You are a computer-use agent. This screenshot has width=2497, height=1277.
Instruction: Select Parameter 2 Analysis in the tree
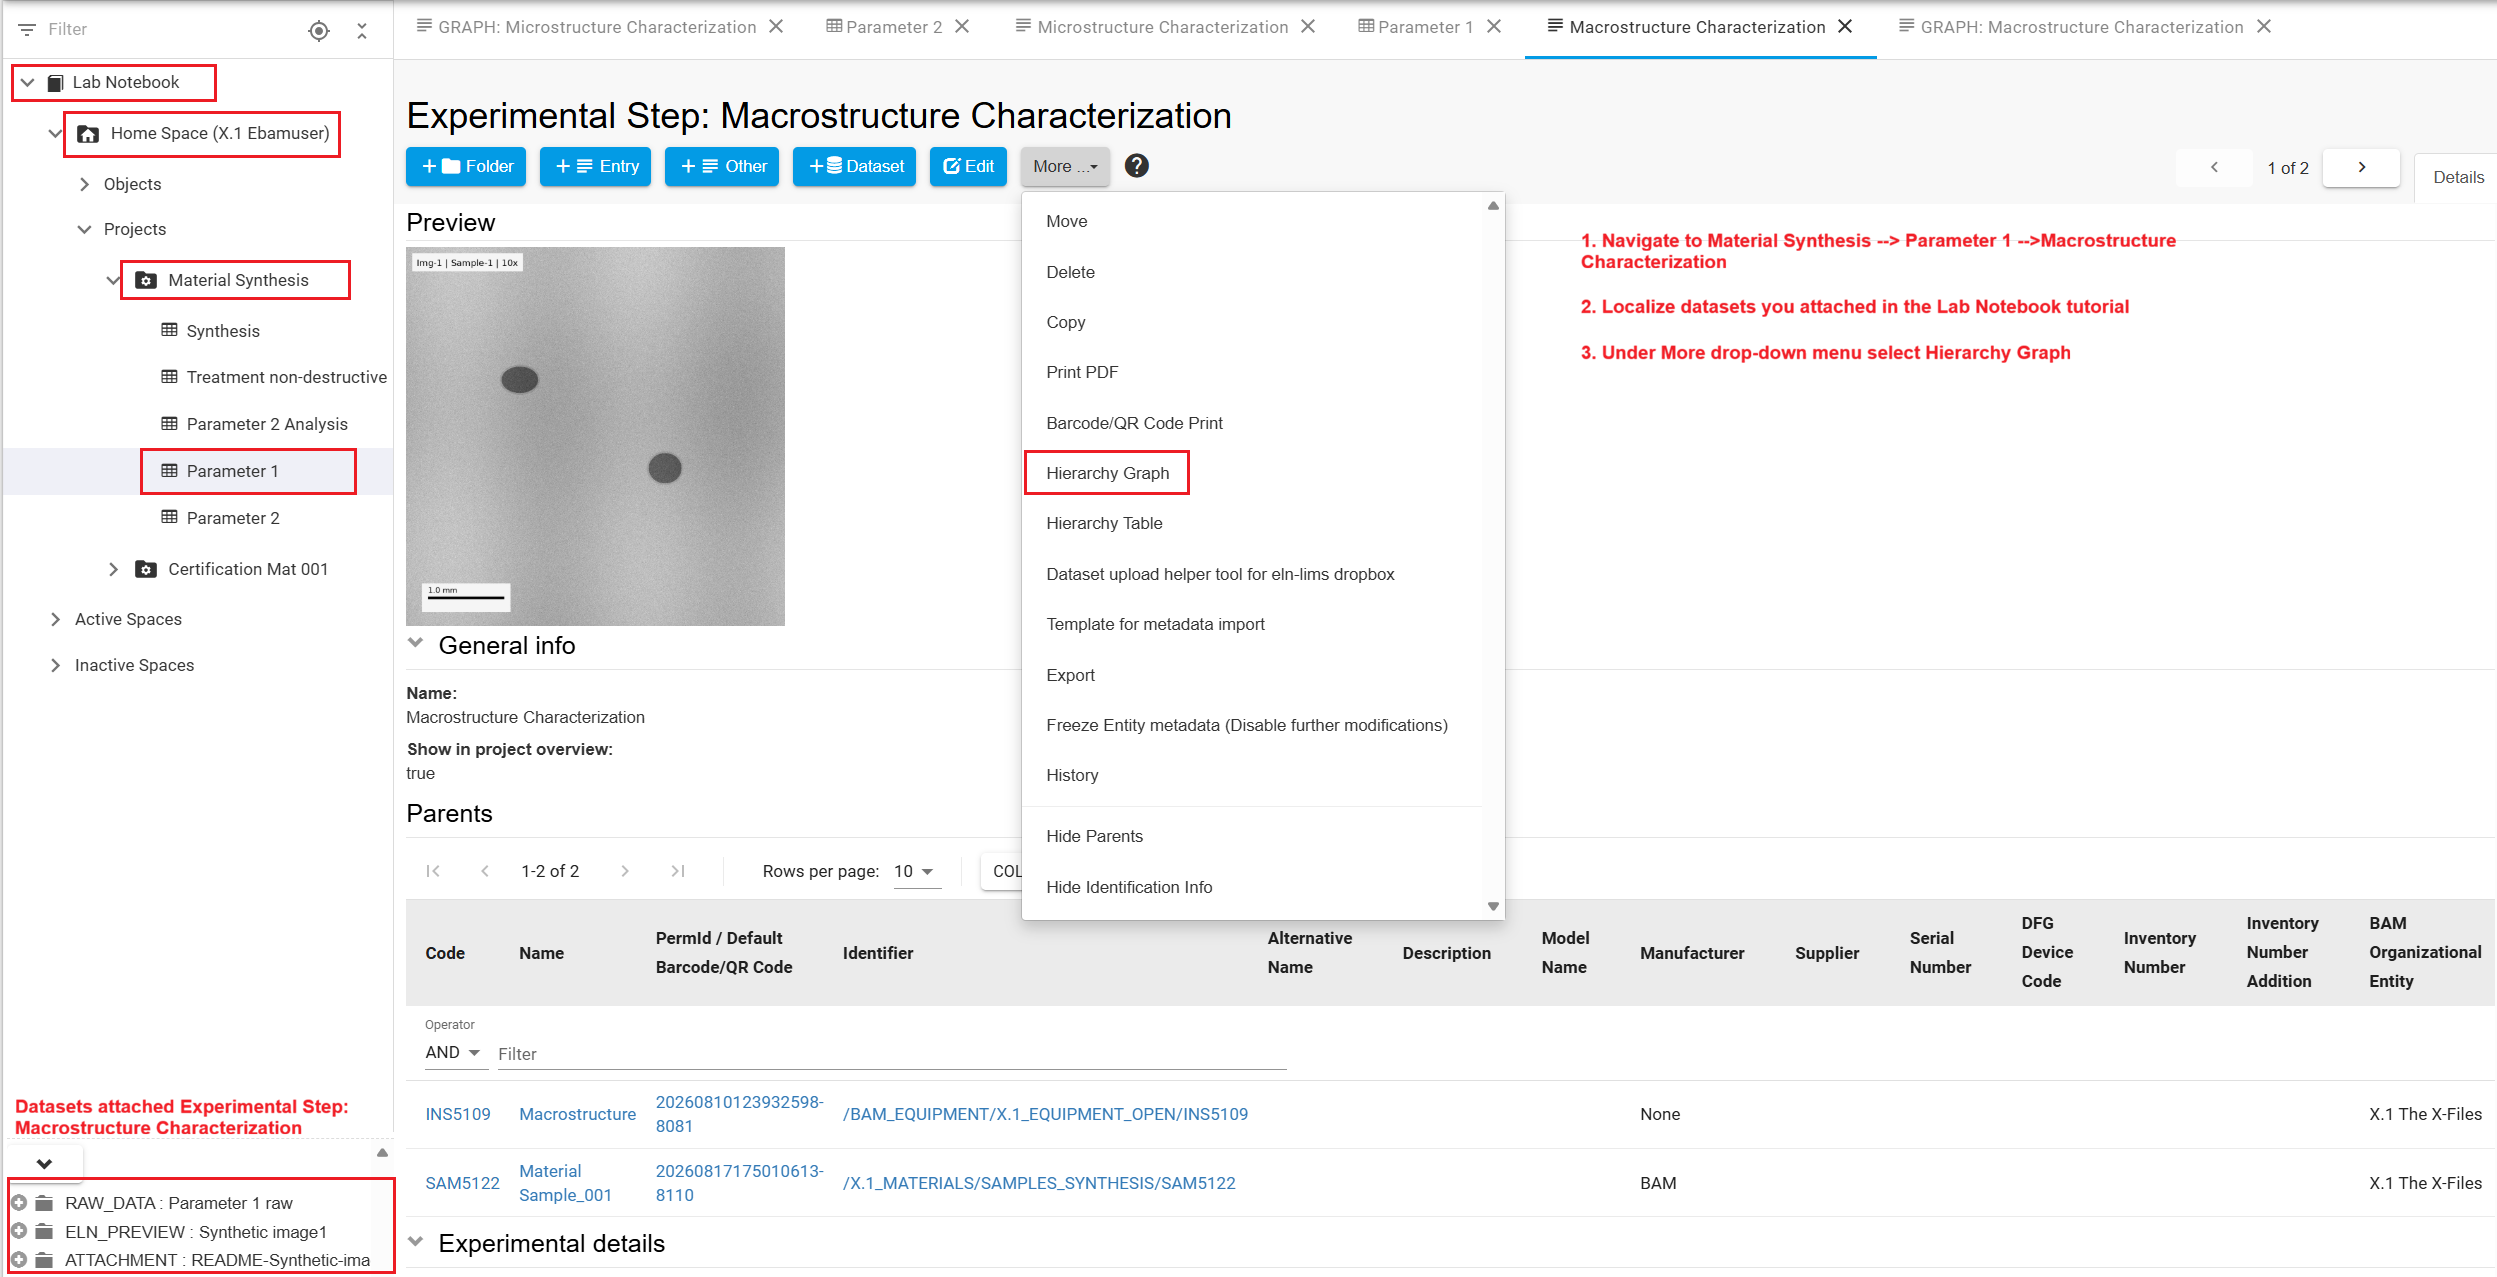coord(267,424)
